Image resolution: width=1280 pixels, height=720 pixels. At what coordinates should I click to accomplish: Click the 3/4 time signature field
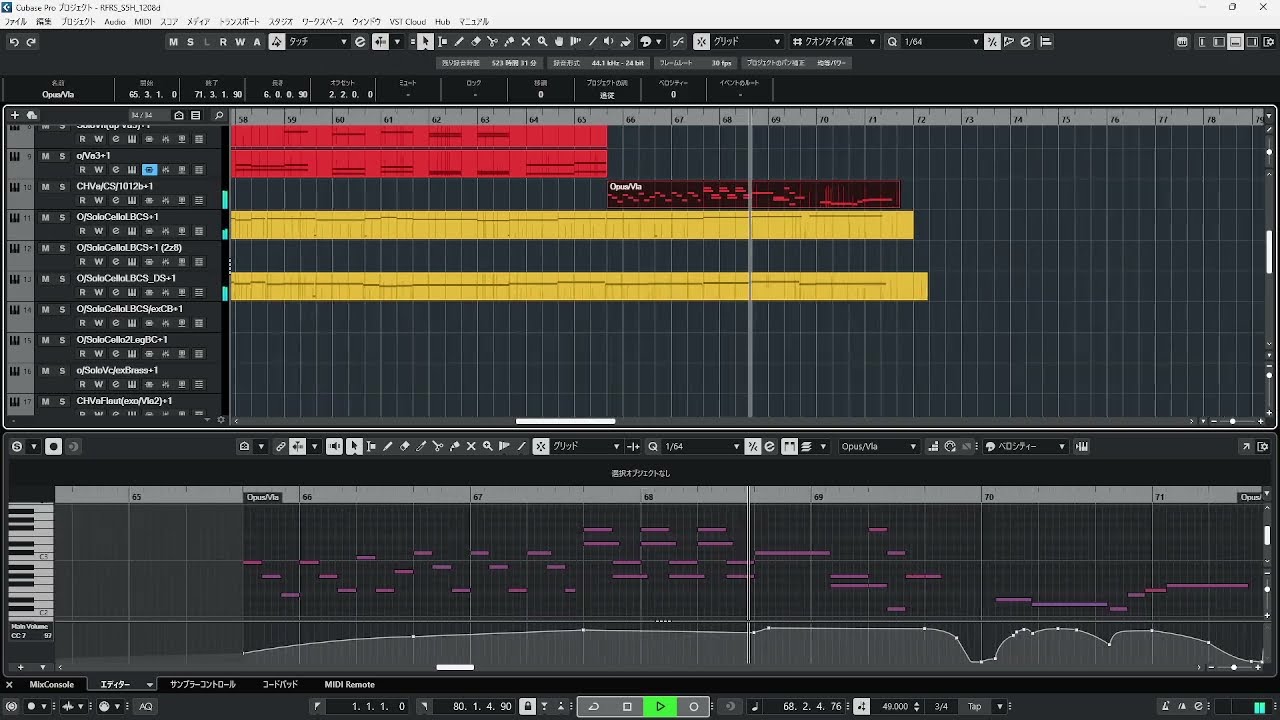click(941, 706)
